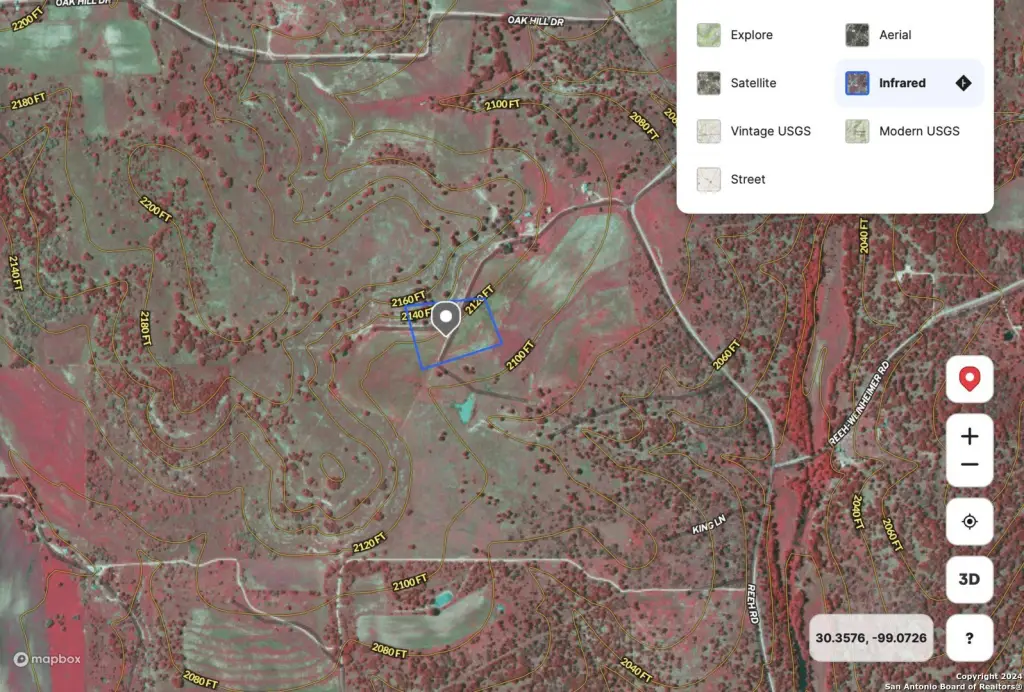Click the red location pin button

(x=969, y=379)
